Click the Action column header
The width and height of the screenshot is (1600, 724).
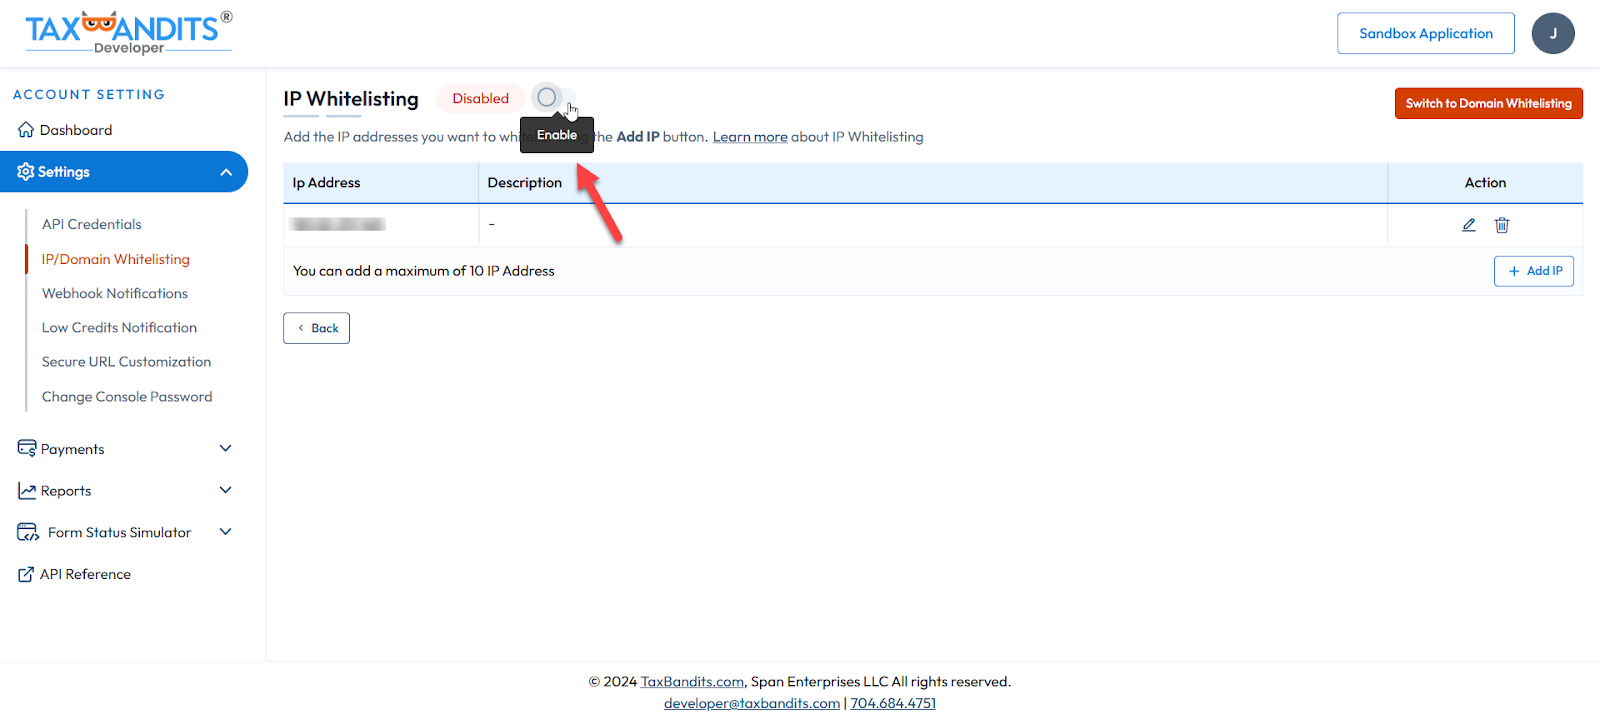[x=1485, y=183]
